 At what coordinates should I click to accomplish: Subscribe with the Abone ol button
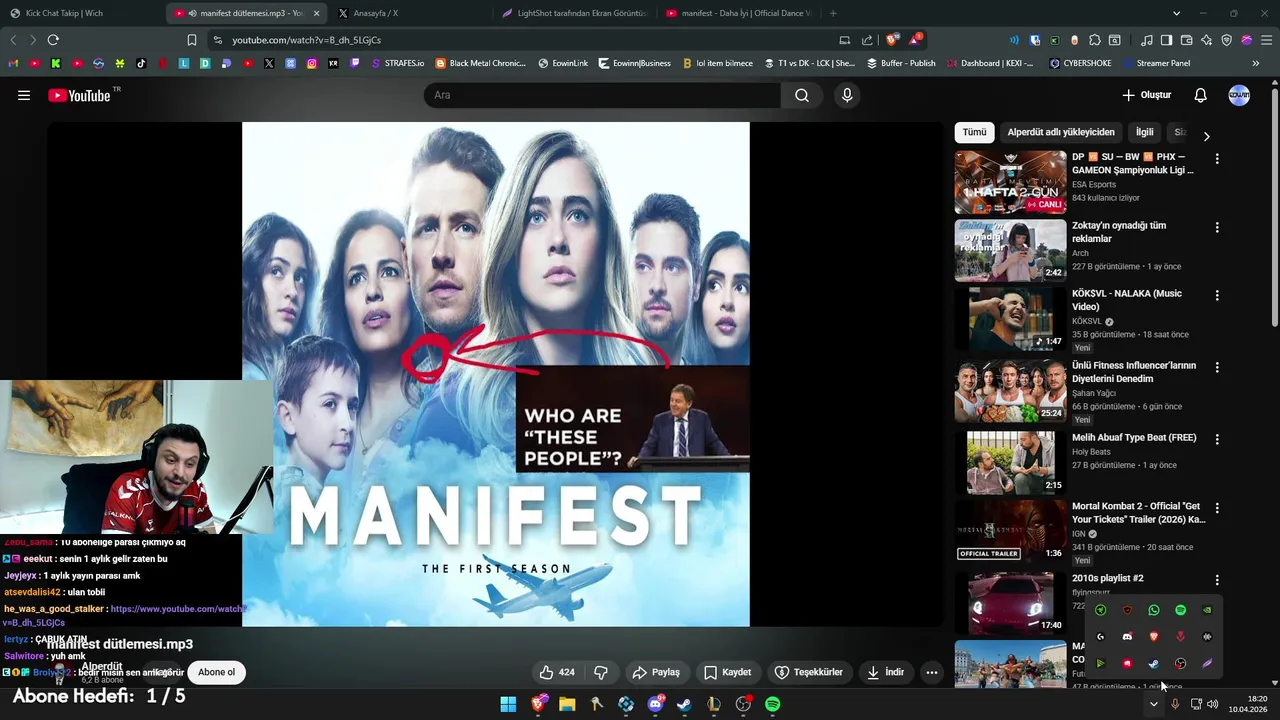216,672
